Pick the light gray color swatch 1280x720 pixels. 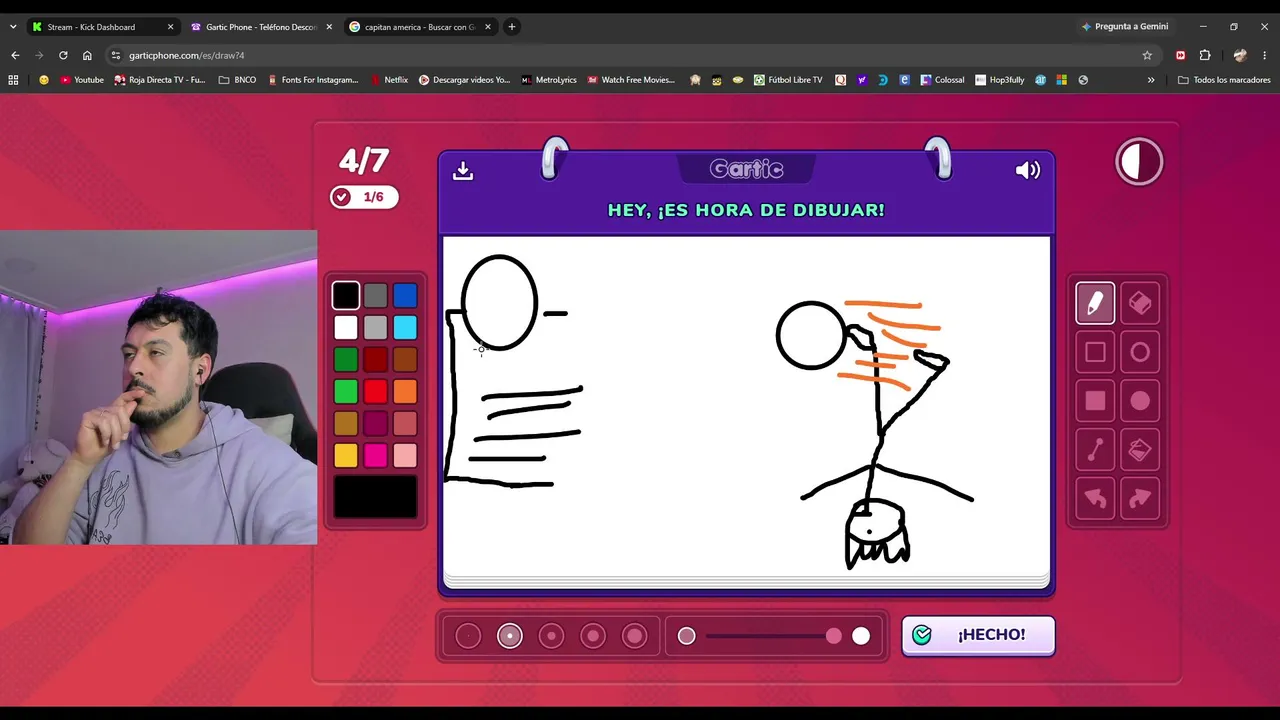coord(375,327)
